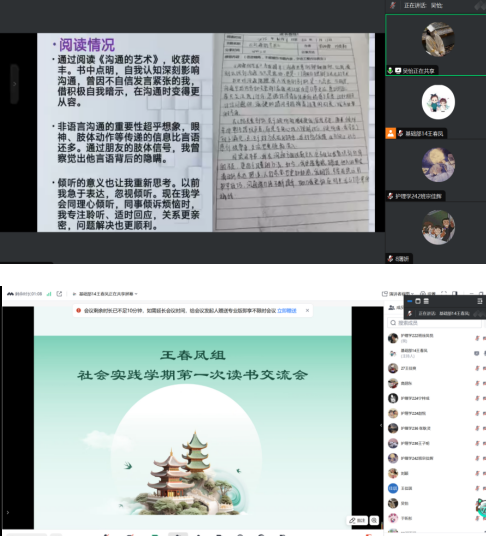Toggle mic icon on the bottom video tile label
The image size is (486, 536).
pos(390,259)
